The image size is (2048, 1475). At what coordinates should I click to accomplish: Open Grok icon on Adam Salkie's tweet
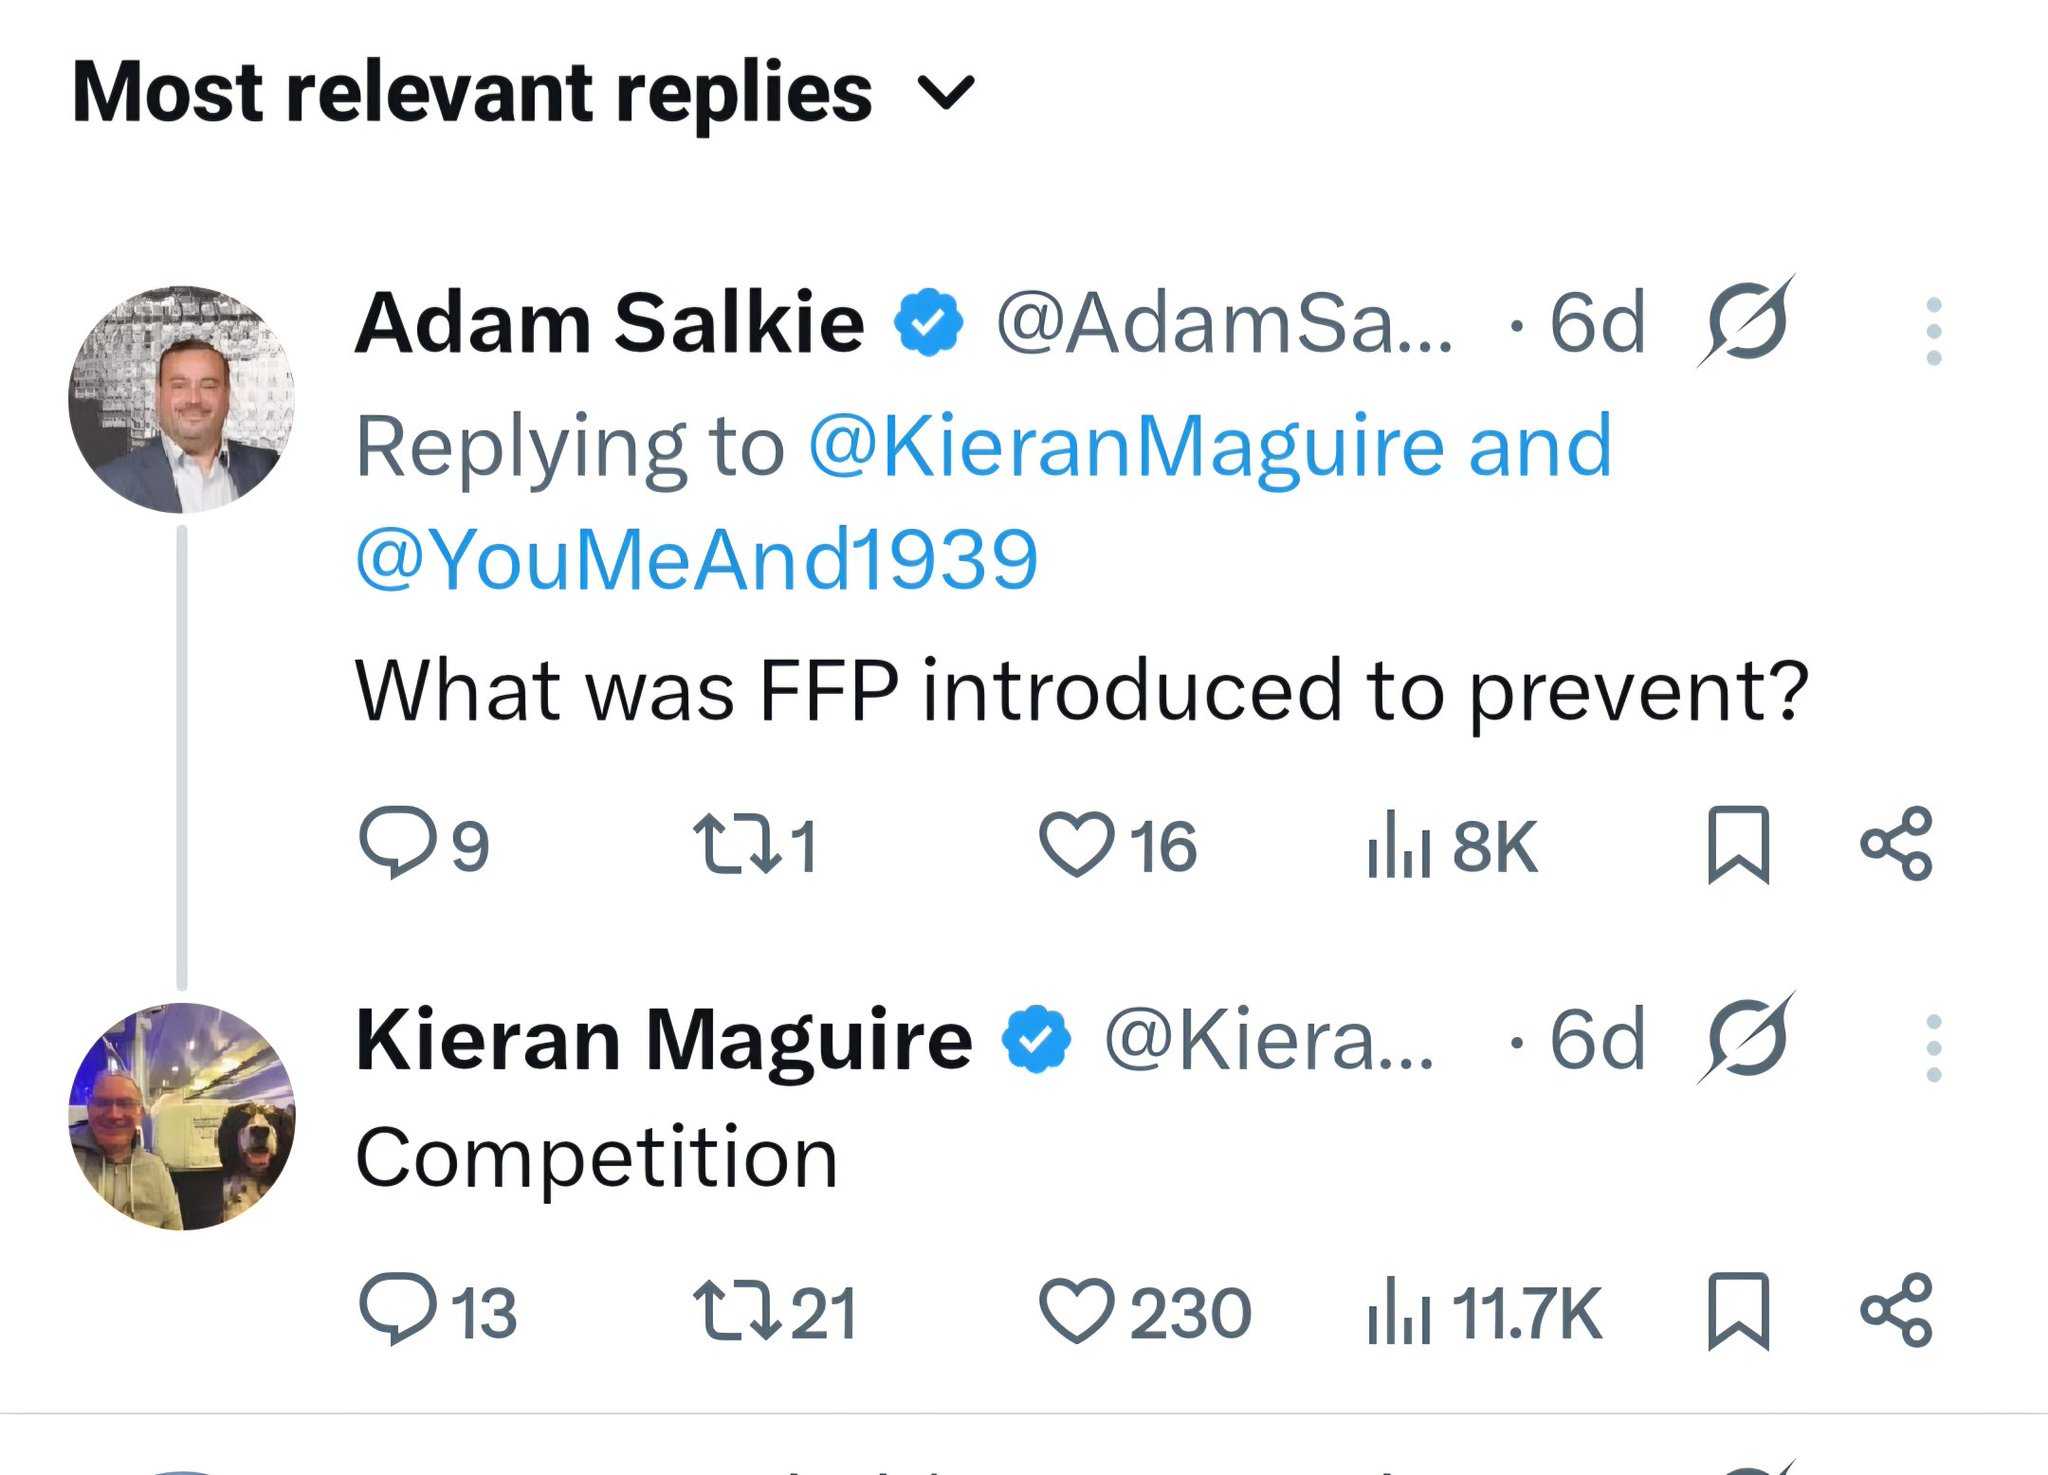pos(1747,322)
